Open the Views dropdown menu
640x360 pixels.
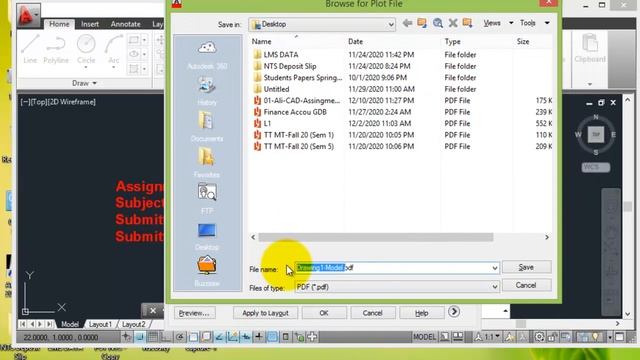pos(498,23)
